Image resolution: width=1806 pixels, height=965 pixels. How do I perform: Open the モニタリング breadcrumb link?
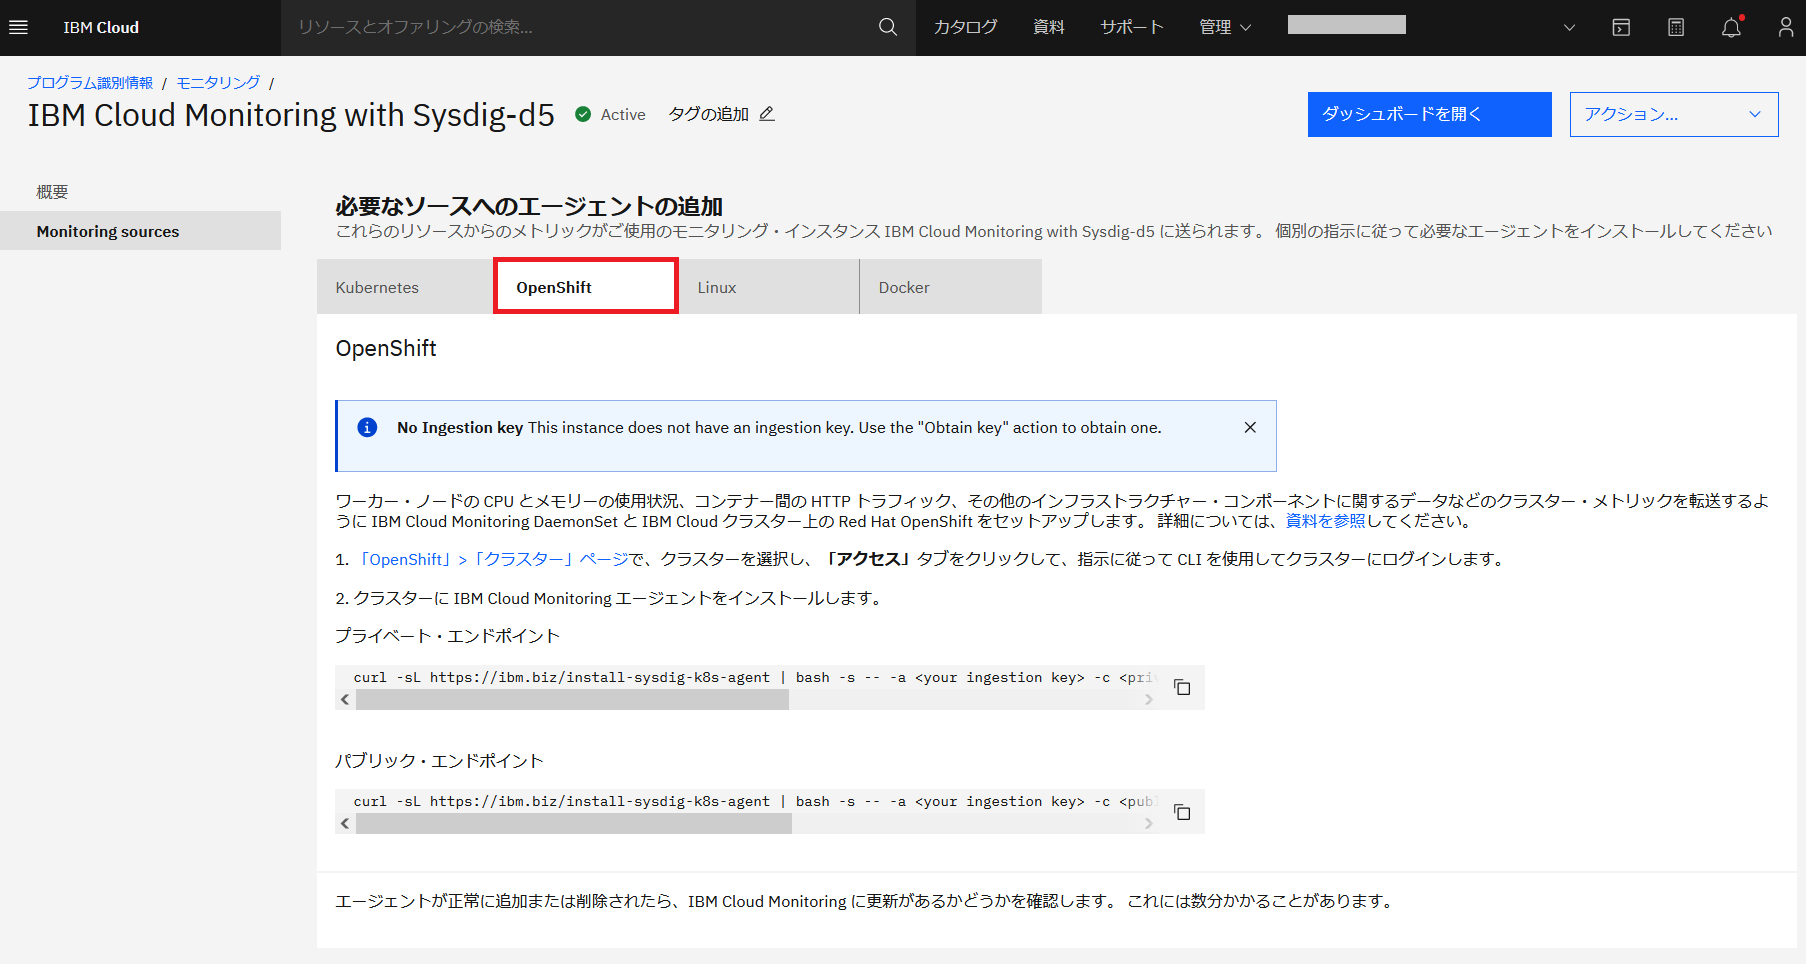coord(218,83)
